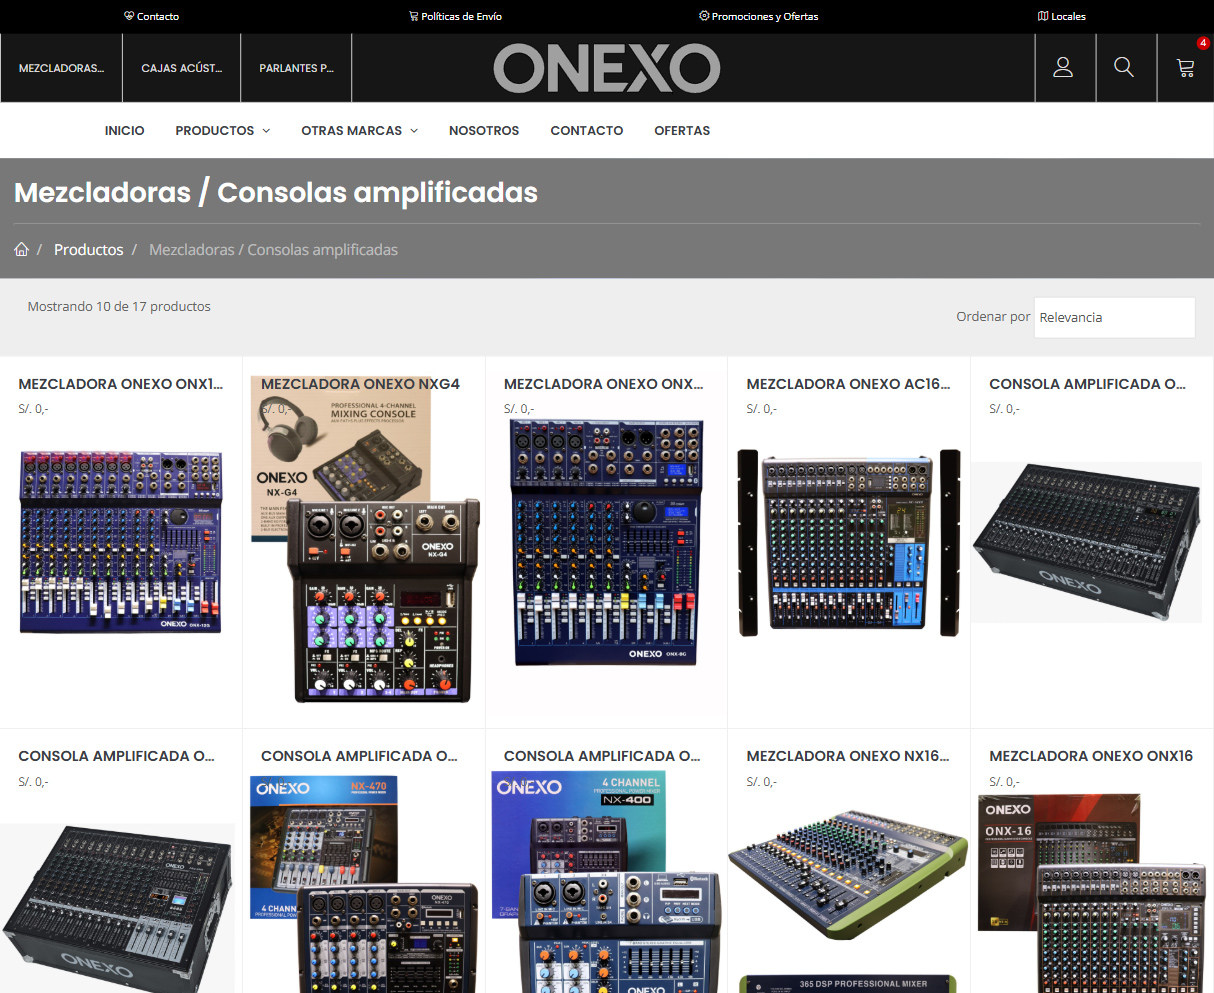Open OFERTAS menu item
Image resolution: width=1214 pixels, height=993 pixels.
[x=682, y=130]
